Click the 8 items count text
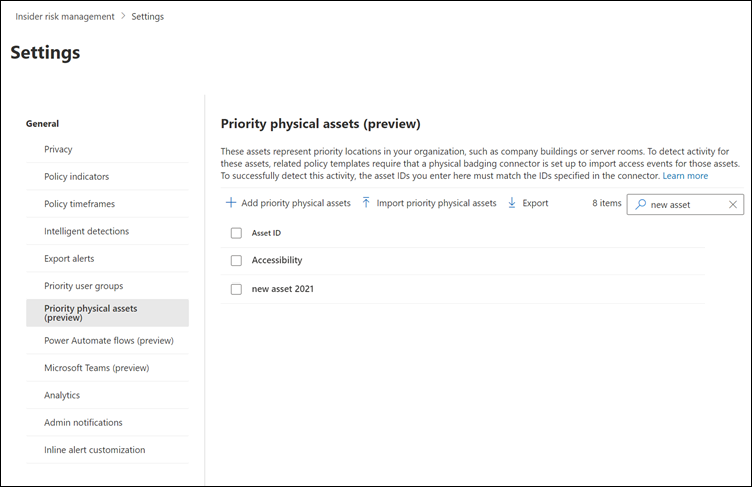The height and width of the screenshot is (487, 752). pos(607,203)
